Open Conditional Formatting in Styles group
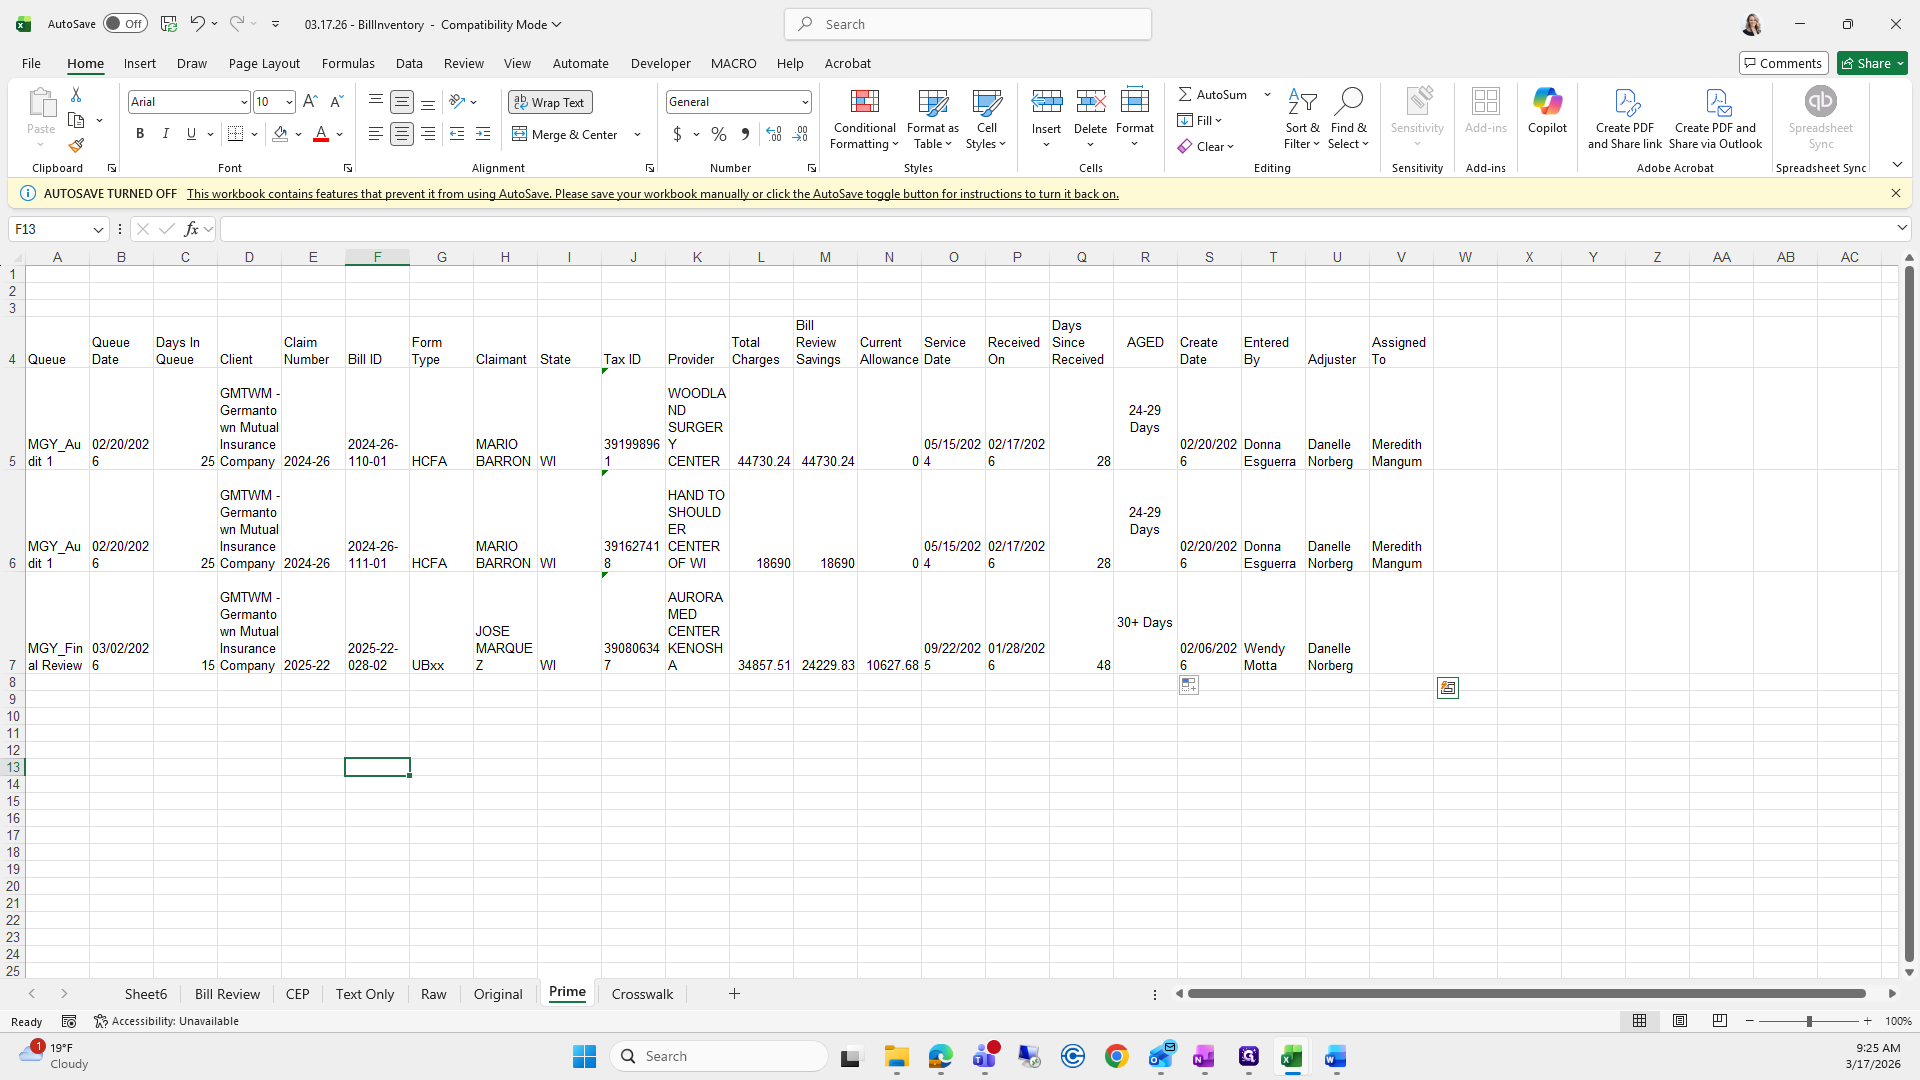The height and width of the screenshot is (1080, 1920). pyautogui.click(x=864, y=120)
